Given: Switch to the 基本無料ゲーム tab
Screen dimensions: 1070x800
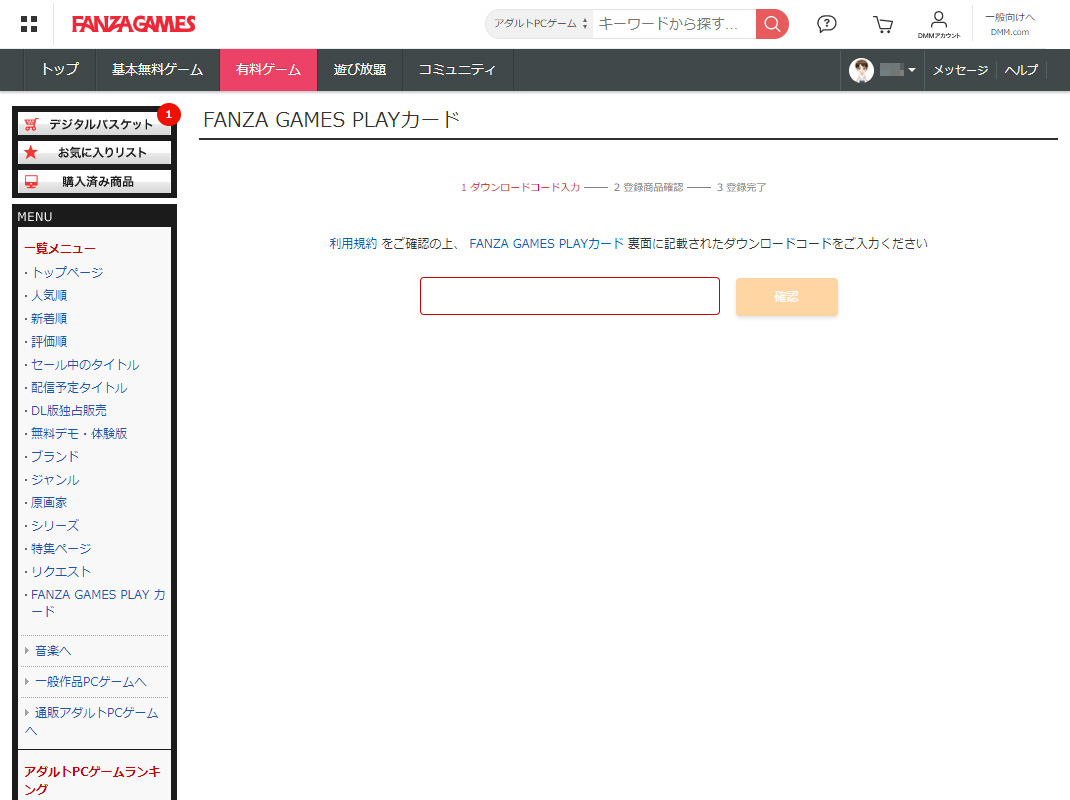Looking at the screenshot, I should point(157,70).
